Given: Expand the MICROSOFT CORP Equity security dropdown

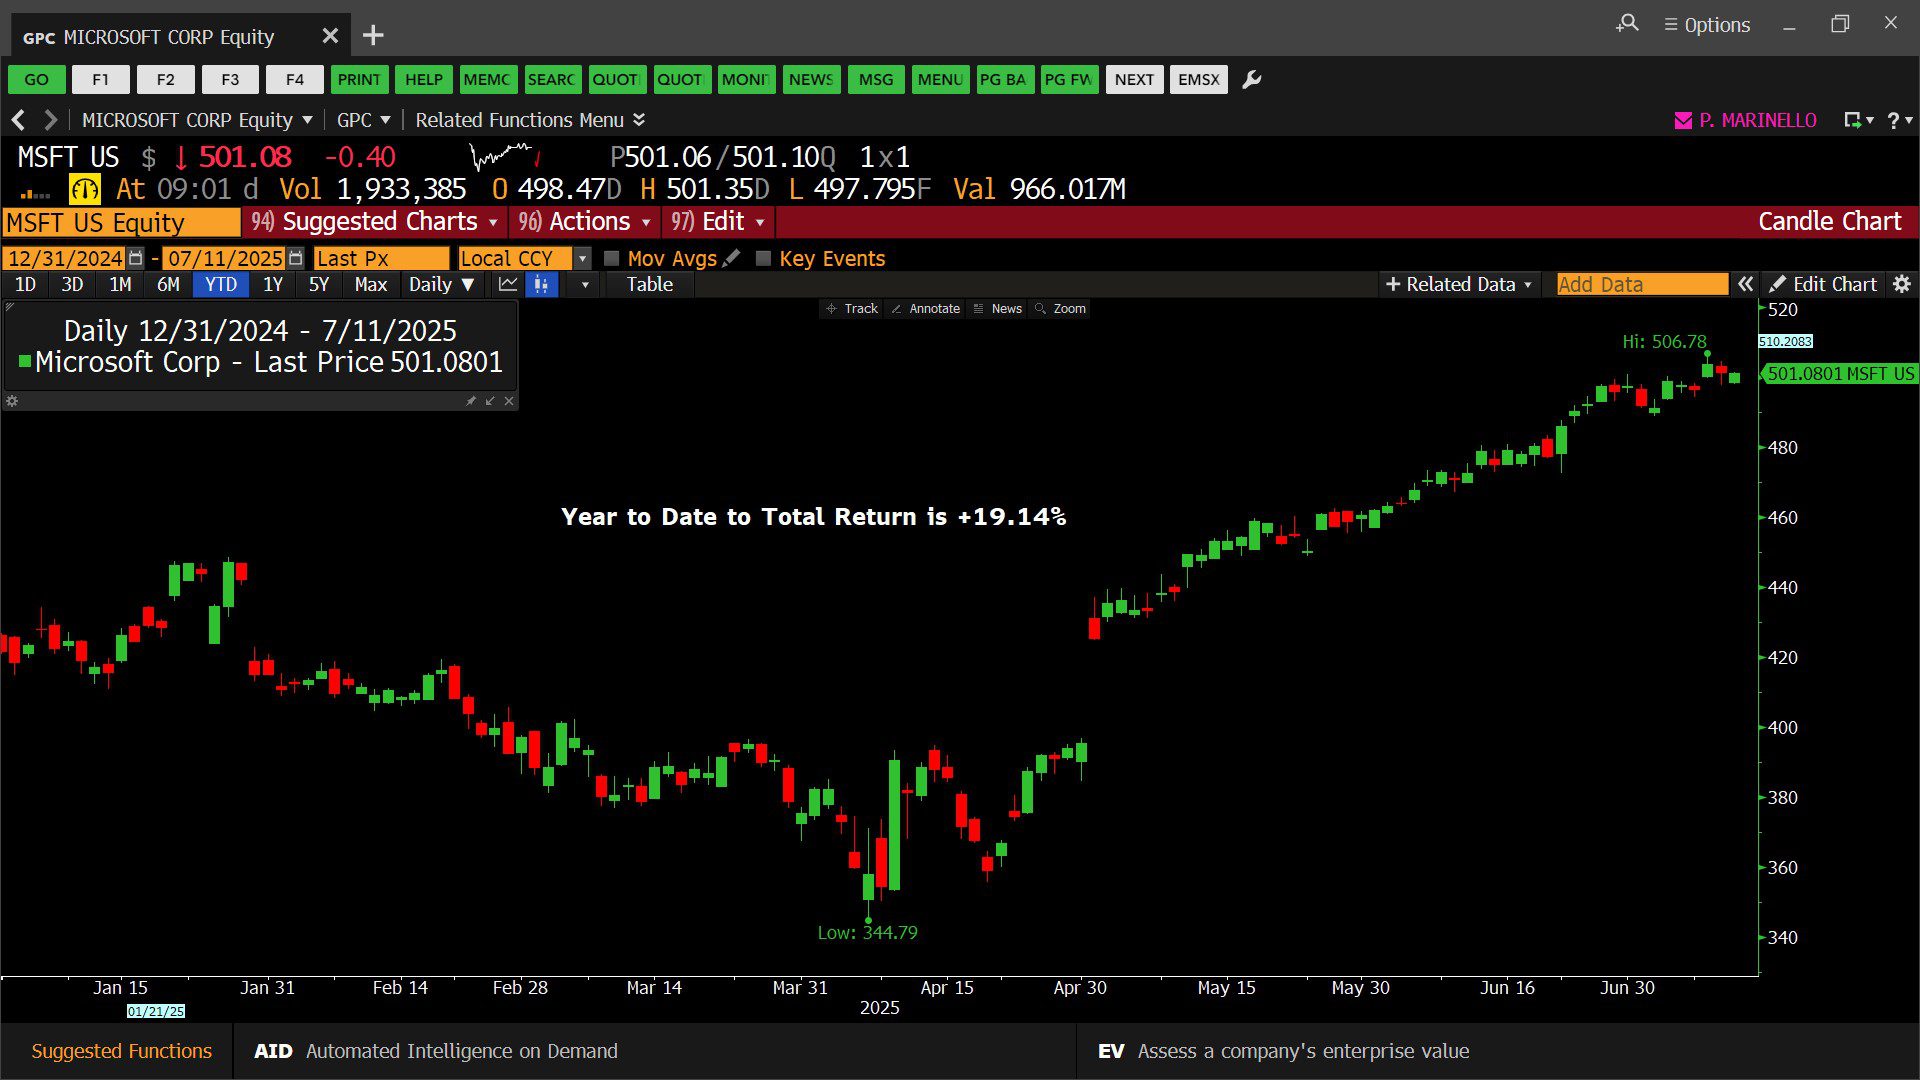Looking at the screenshot, I should click(197, 120).
